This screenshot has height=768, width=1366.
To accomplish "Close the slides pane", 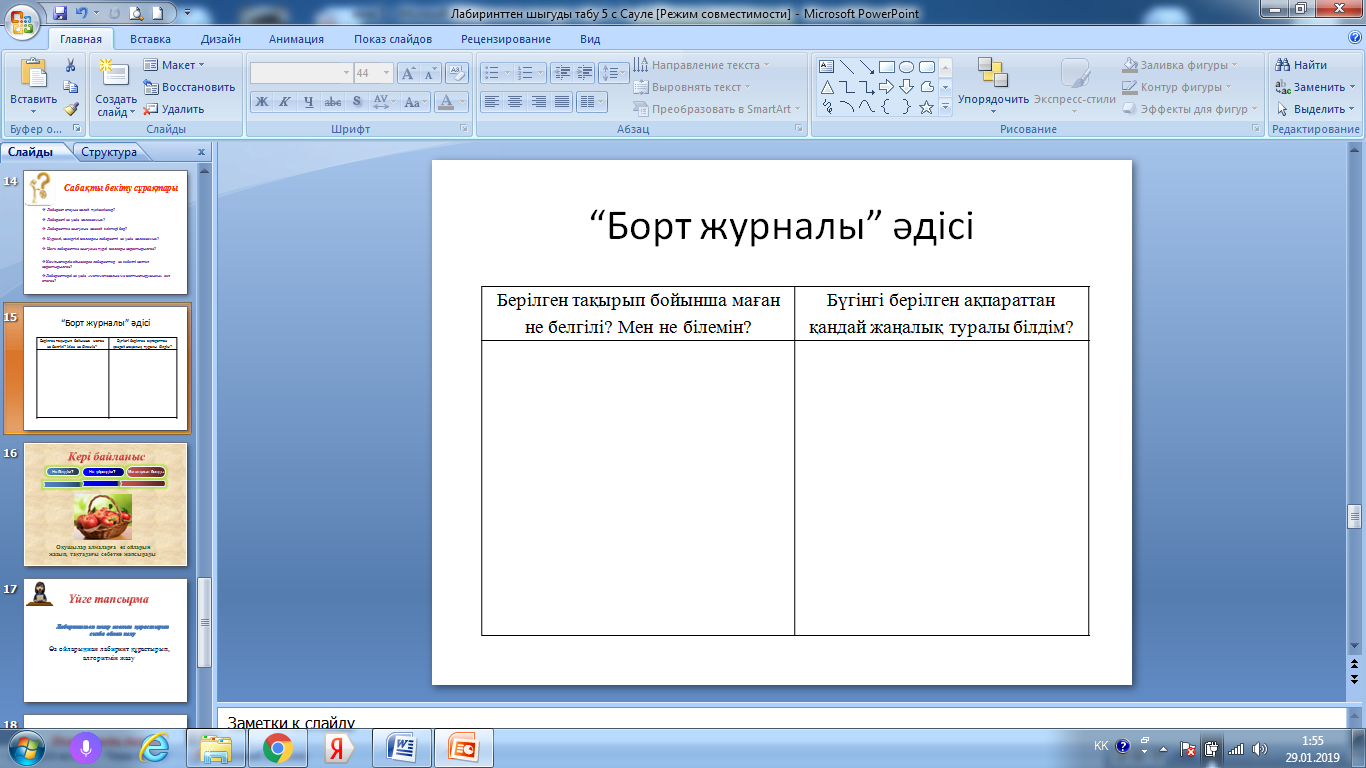I will [x=201, y=152].
